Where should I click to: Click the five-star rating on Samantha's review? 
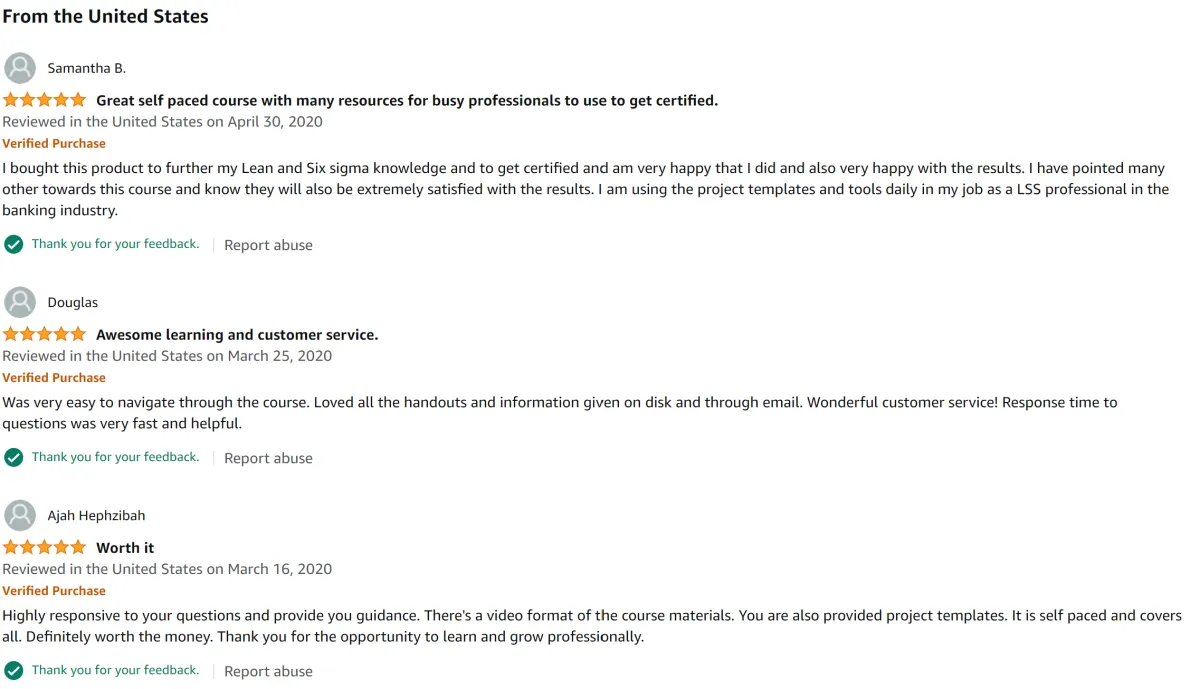click(x=45, y=100)
